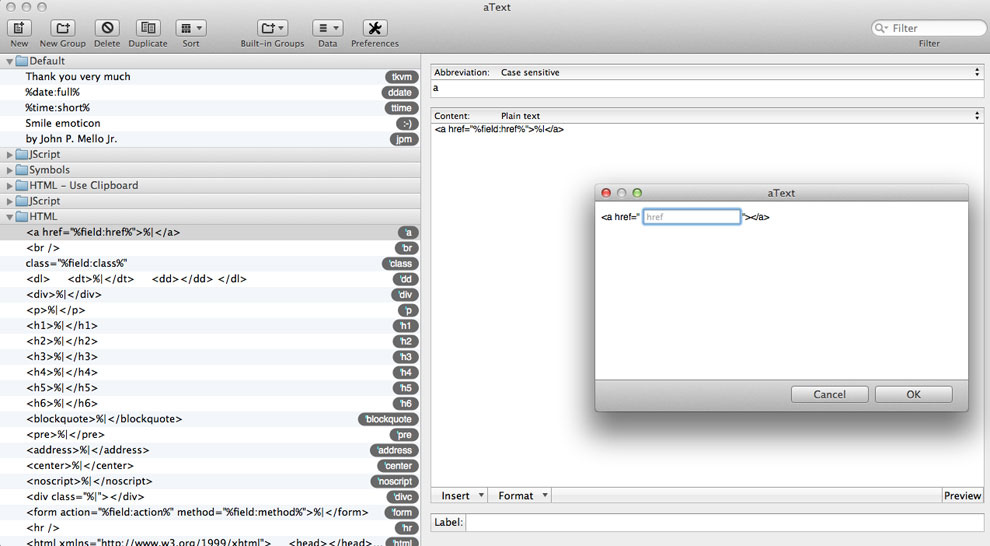
Task: Close the aText dialog with red button
Action: click(x=606, y=193)
